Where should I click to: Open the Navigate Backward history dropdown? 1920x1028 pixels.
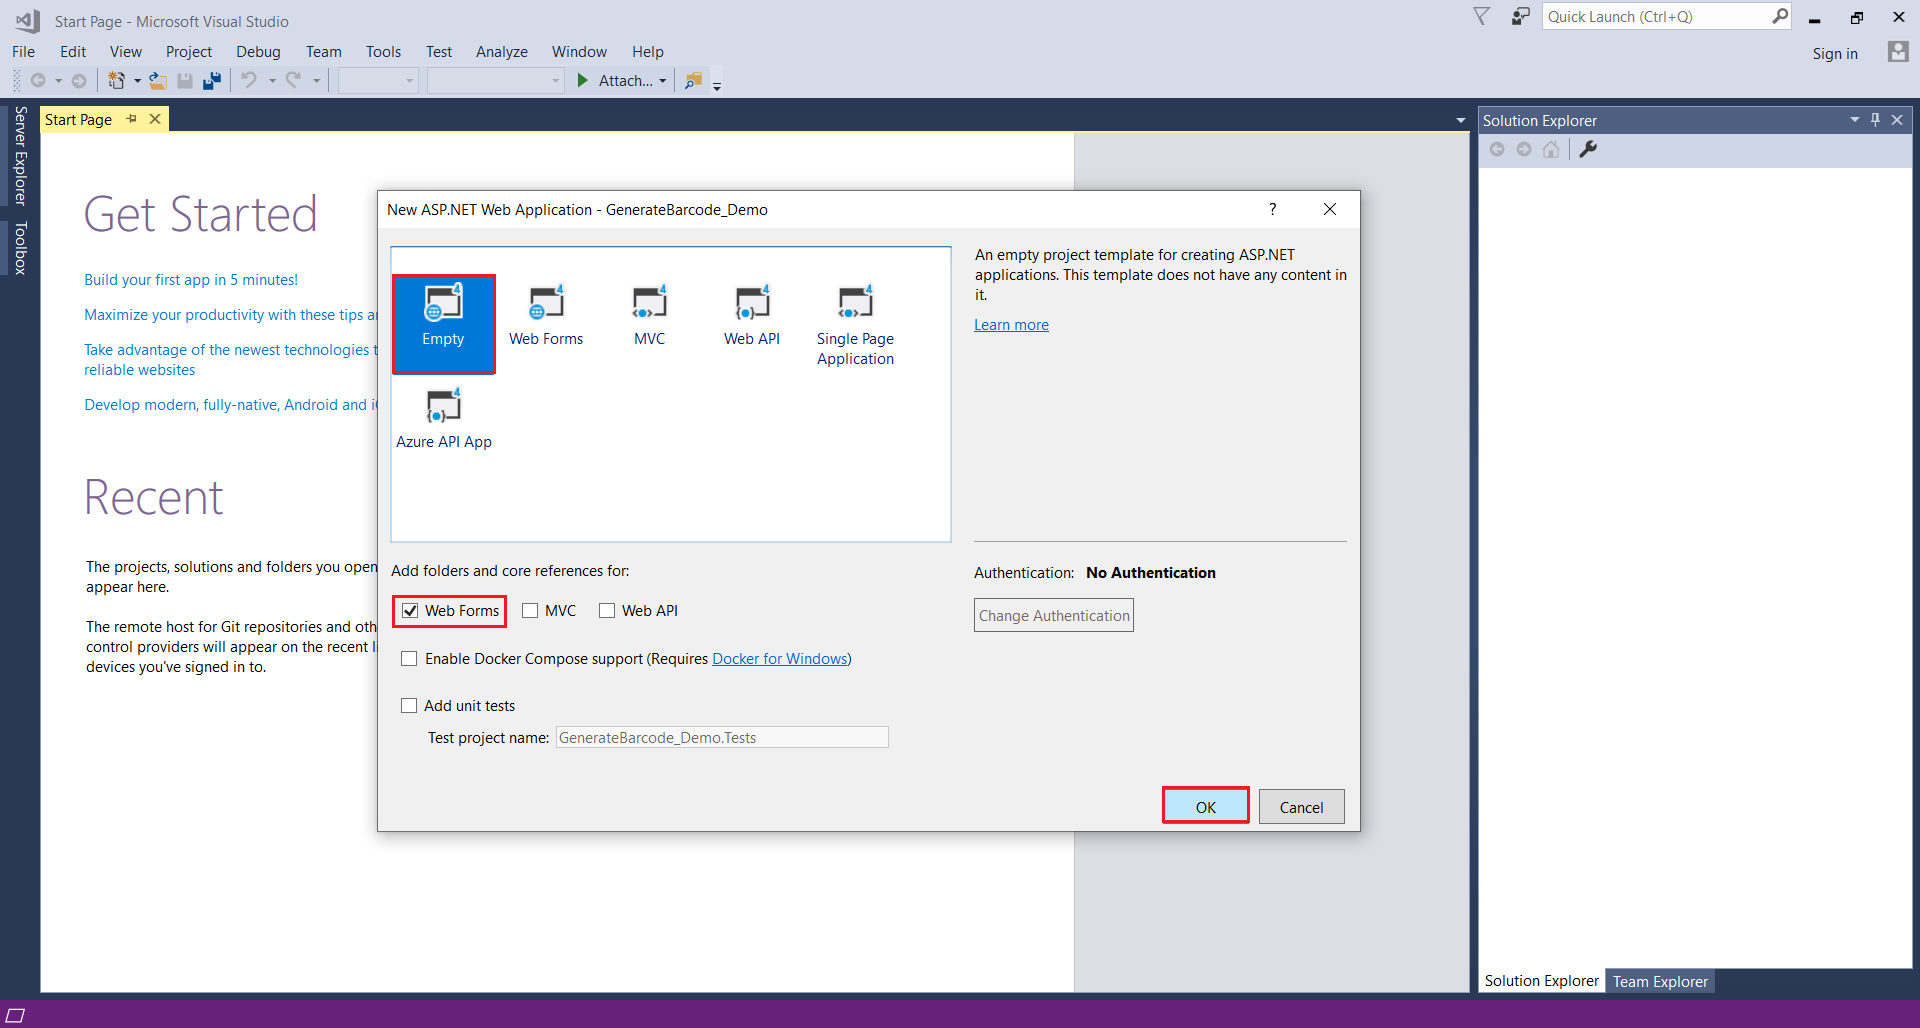click(x=59, y=81)
